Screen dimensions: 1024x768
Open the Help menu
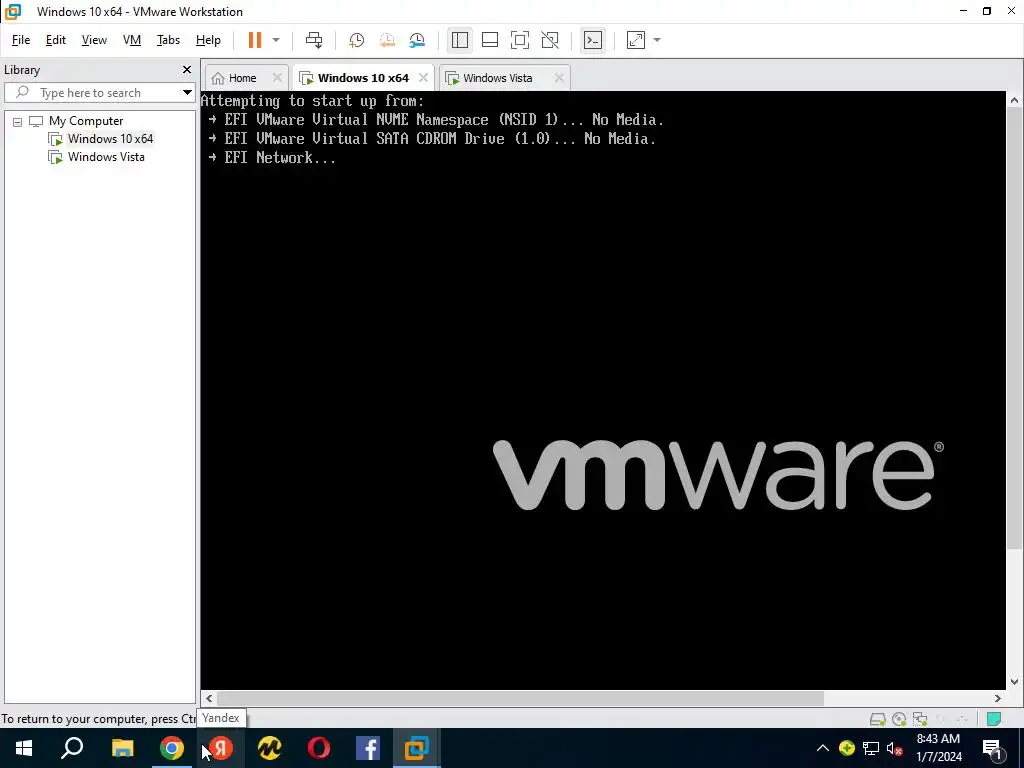[x=208, y=40]
